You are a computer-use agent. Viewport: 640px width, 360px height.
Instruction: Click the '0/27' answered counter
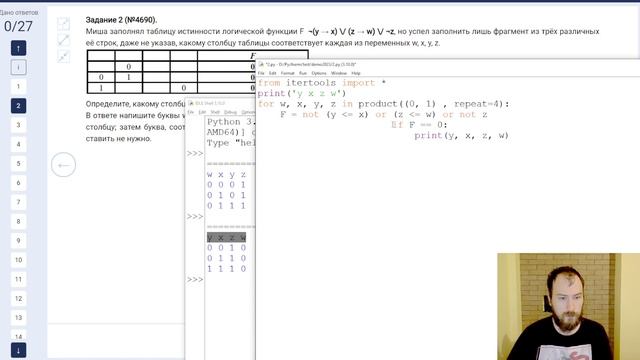(x=18, y=27)
